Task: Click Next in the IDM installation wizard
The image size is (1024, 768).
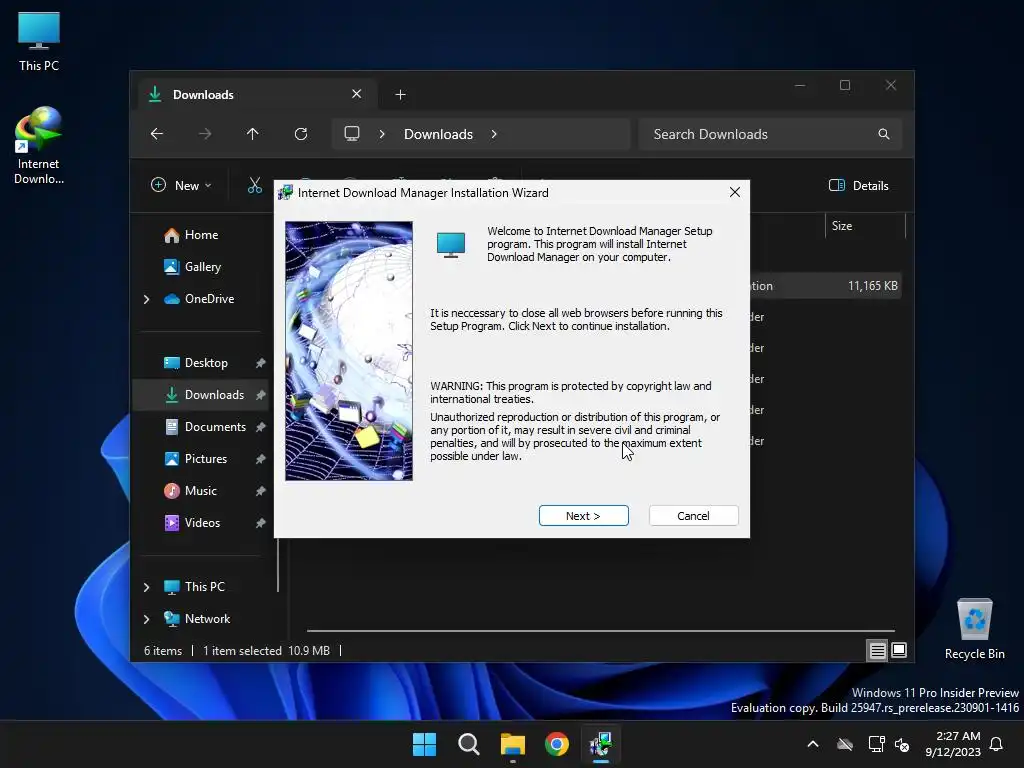Action: 583,515
